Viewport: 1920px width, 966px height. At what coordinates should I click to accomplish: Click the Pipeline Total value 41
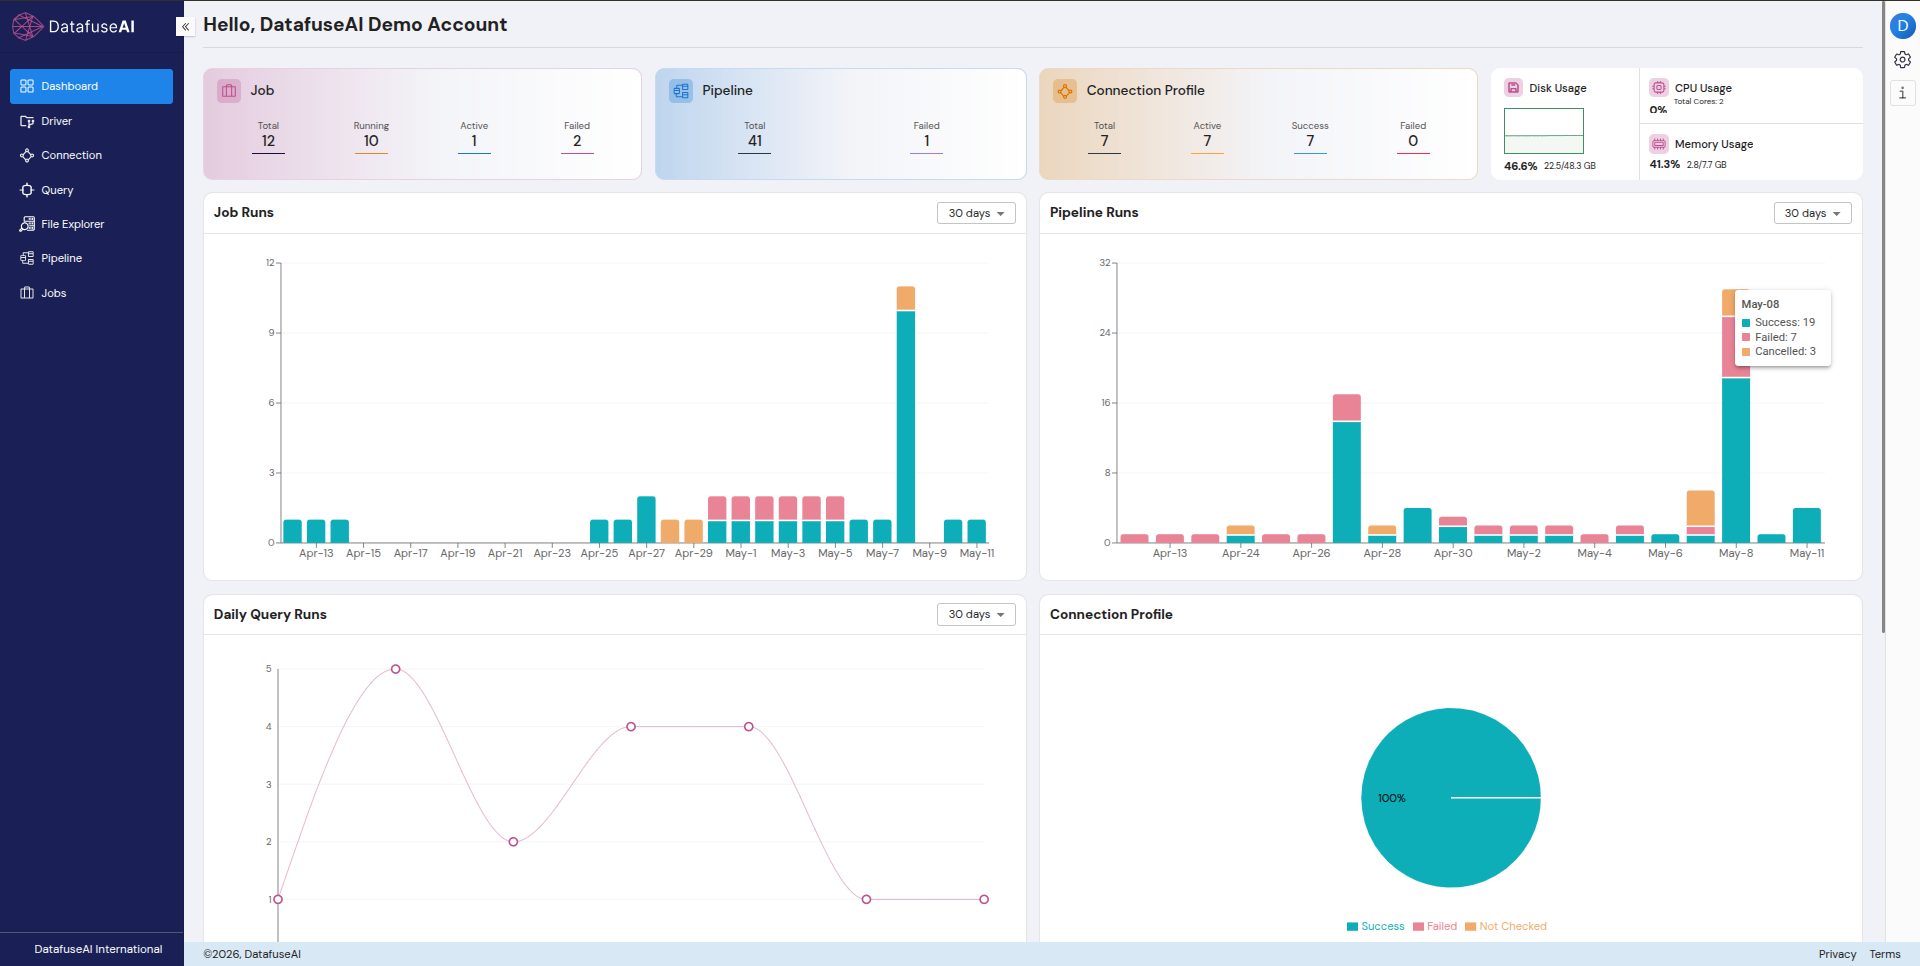click(755, 141)
